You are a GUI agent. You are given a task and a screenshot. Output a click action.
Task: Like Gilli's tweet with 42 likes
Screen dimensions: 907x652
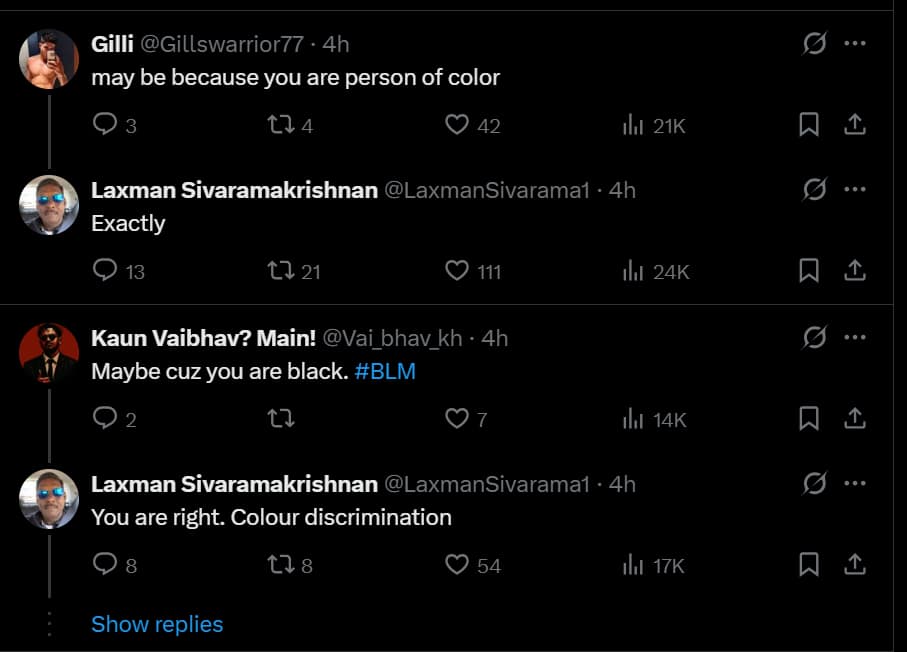click(457, 125)
